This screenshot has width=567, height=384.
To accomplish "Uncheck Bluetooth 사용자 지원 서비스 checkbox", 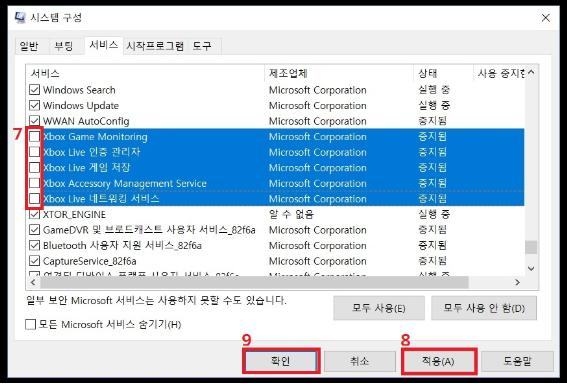I will (x=34, y=246).
